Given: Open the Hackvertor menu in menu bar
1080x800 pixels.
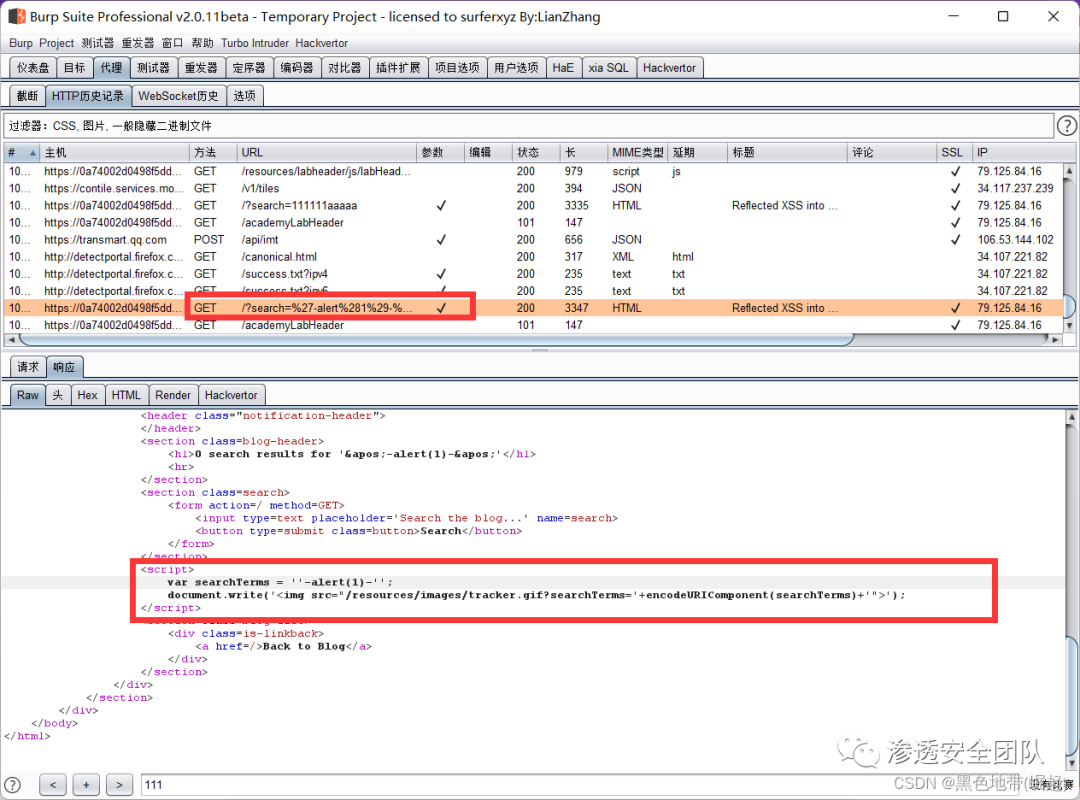Looking at the screenshot, I should (322, 43).
